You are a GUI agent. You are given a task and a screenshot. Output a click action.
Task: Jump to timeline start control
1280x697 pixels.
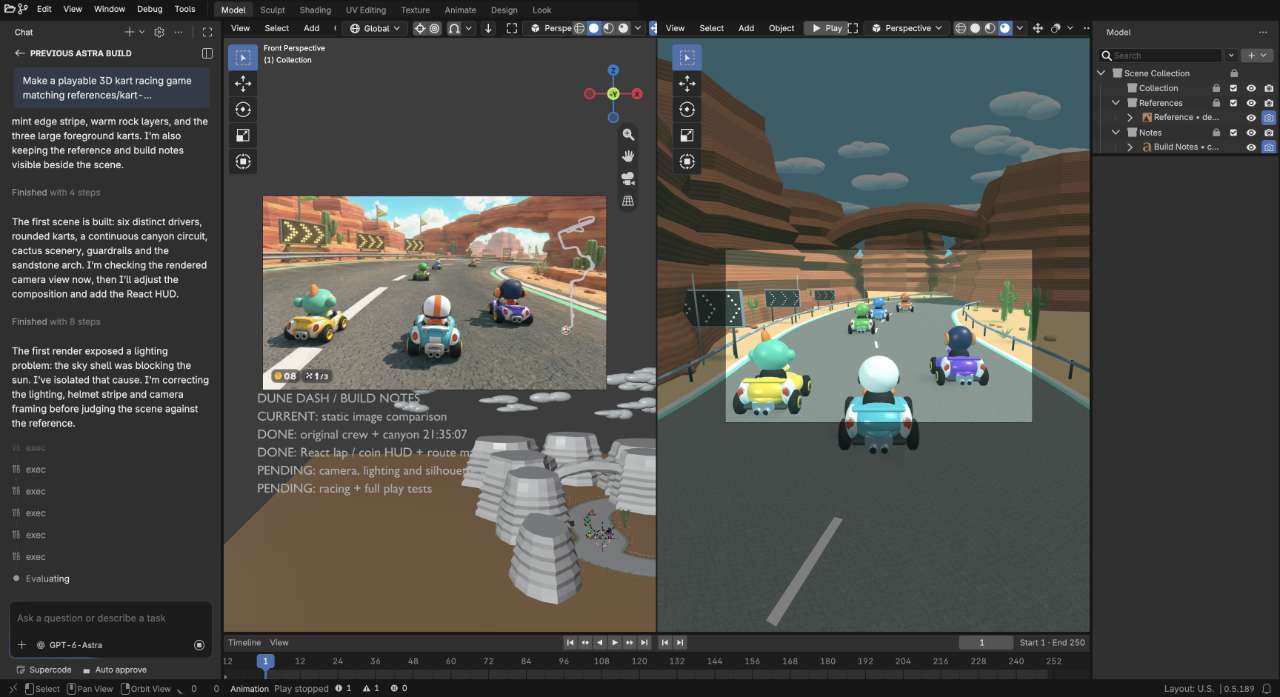click(570, 642)
